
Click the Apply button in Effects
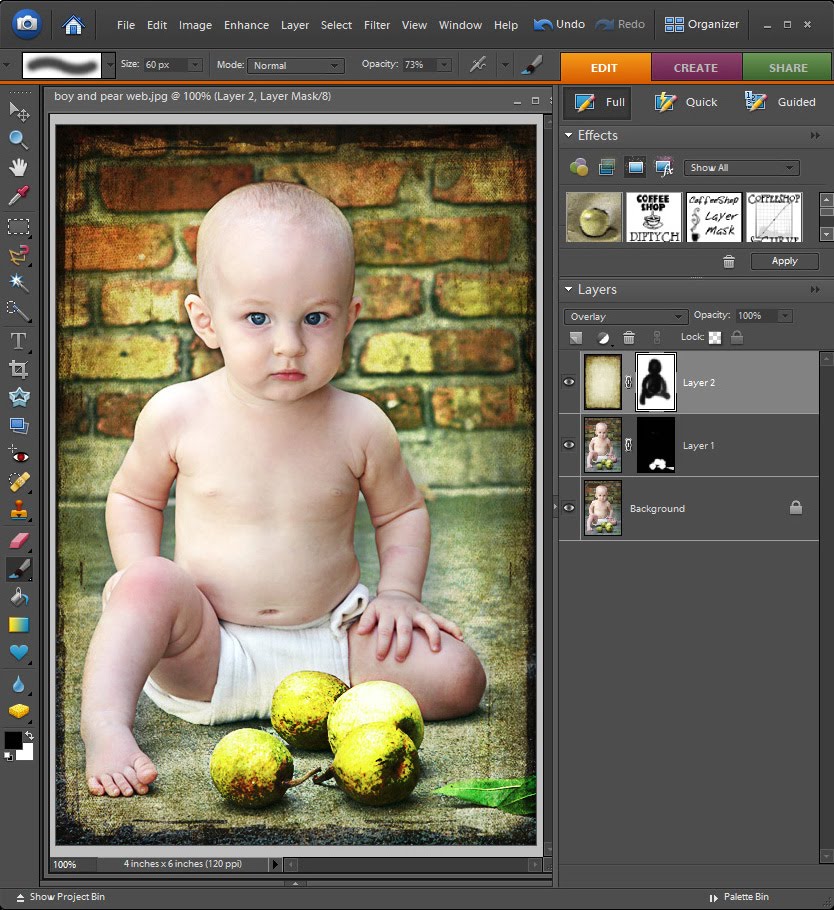[x=784, y=261]
